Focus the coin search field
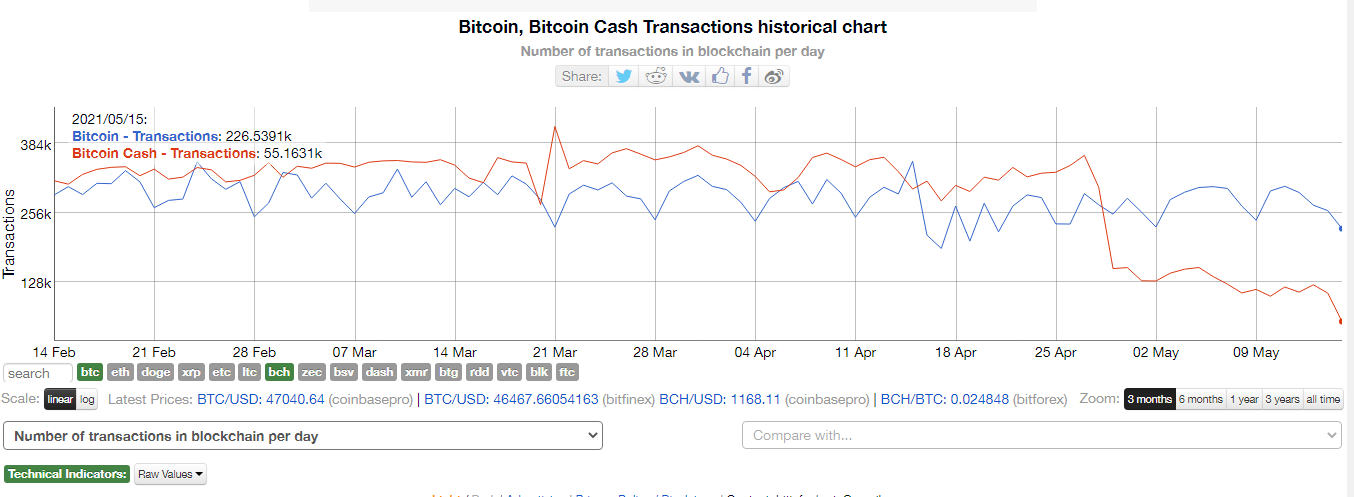The width and height of the screenshot is (1354, 497). tap(38, 373)
